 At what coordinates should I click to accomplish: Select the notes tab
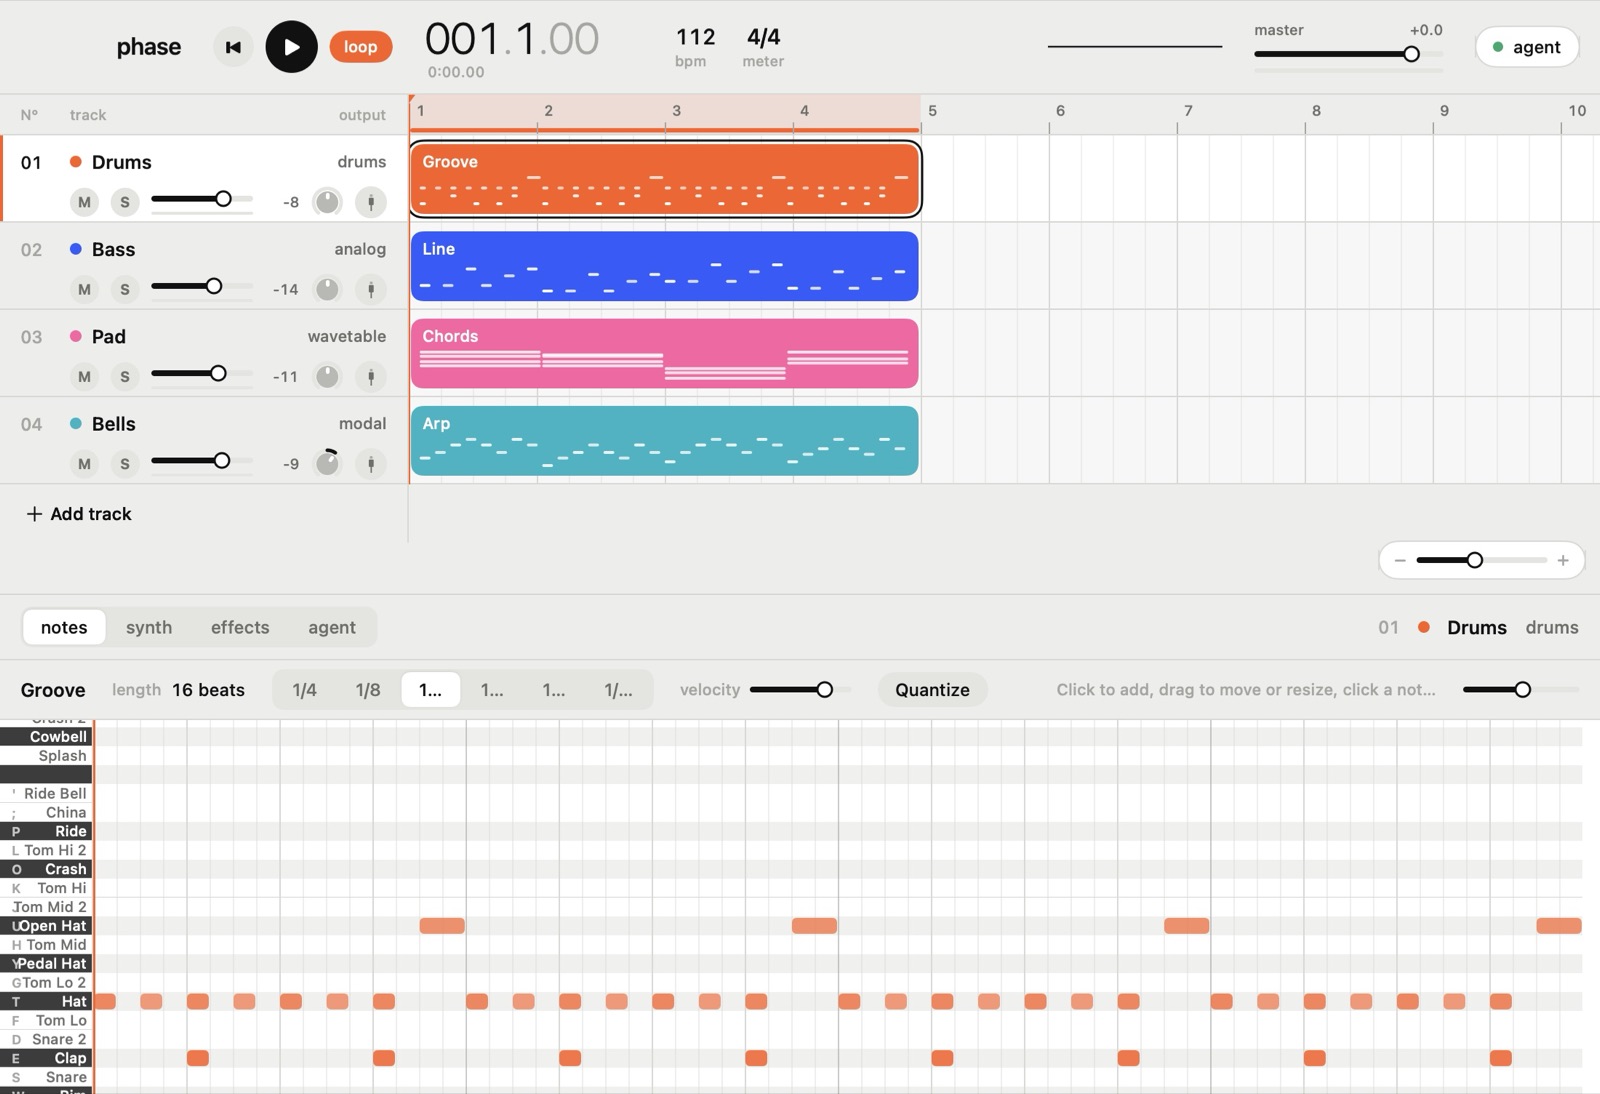tap(64, 627)
